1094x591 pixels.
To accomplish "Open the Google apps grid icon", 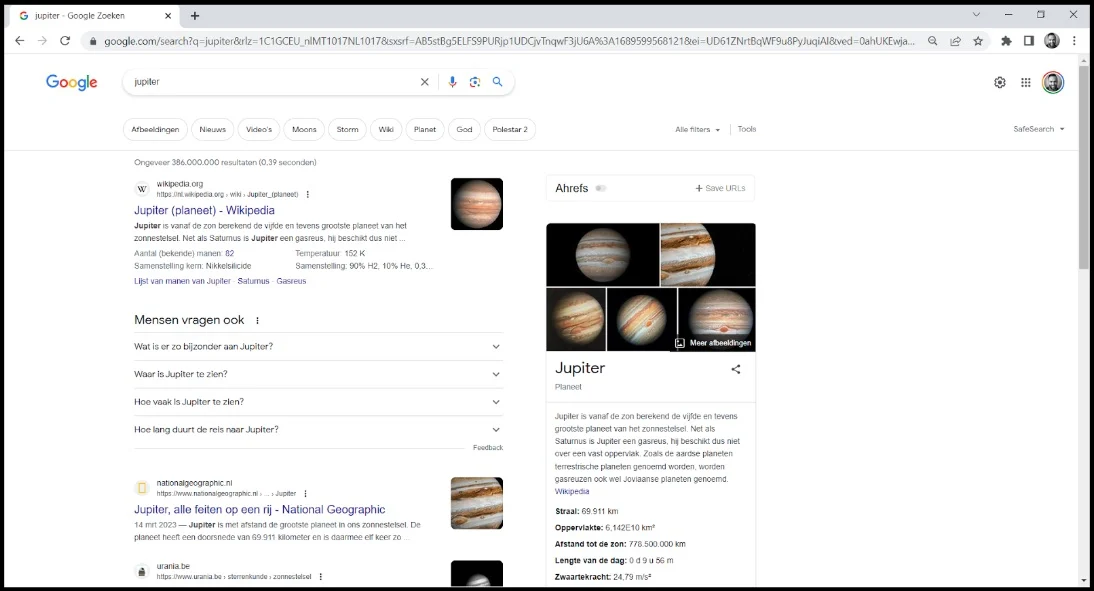I will (1026, 82).
